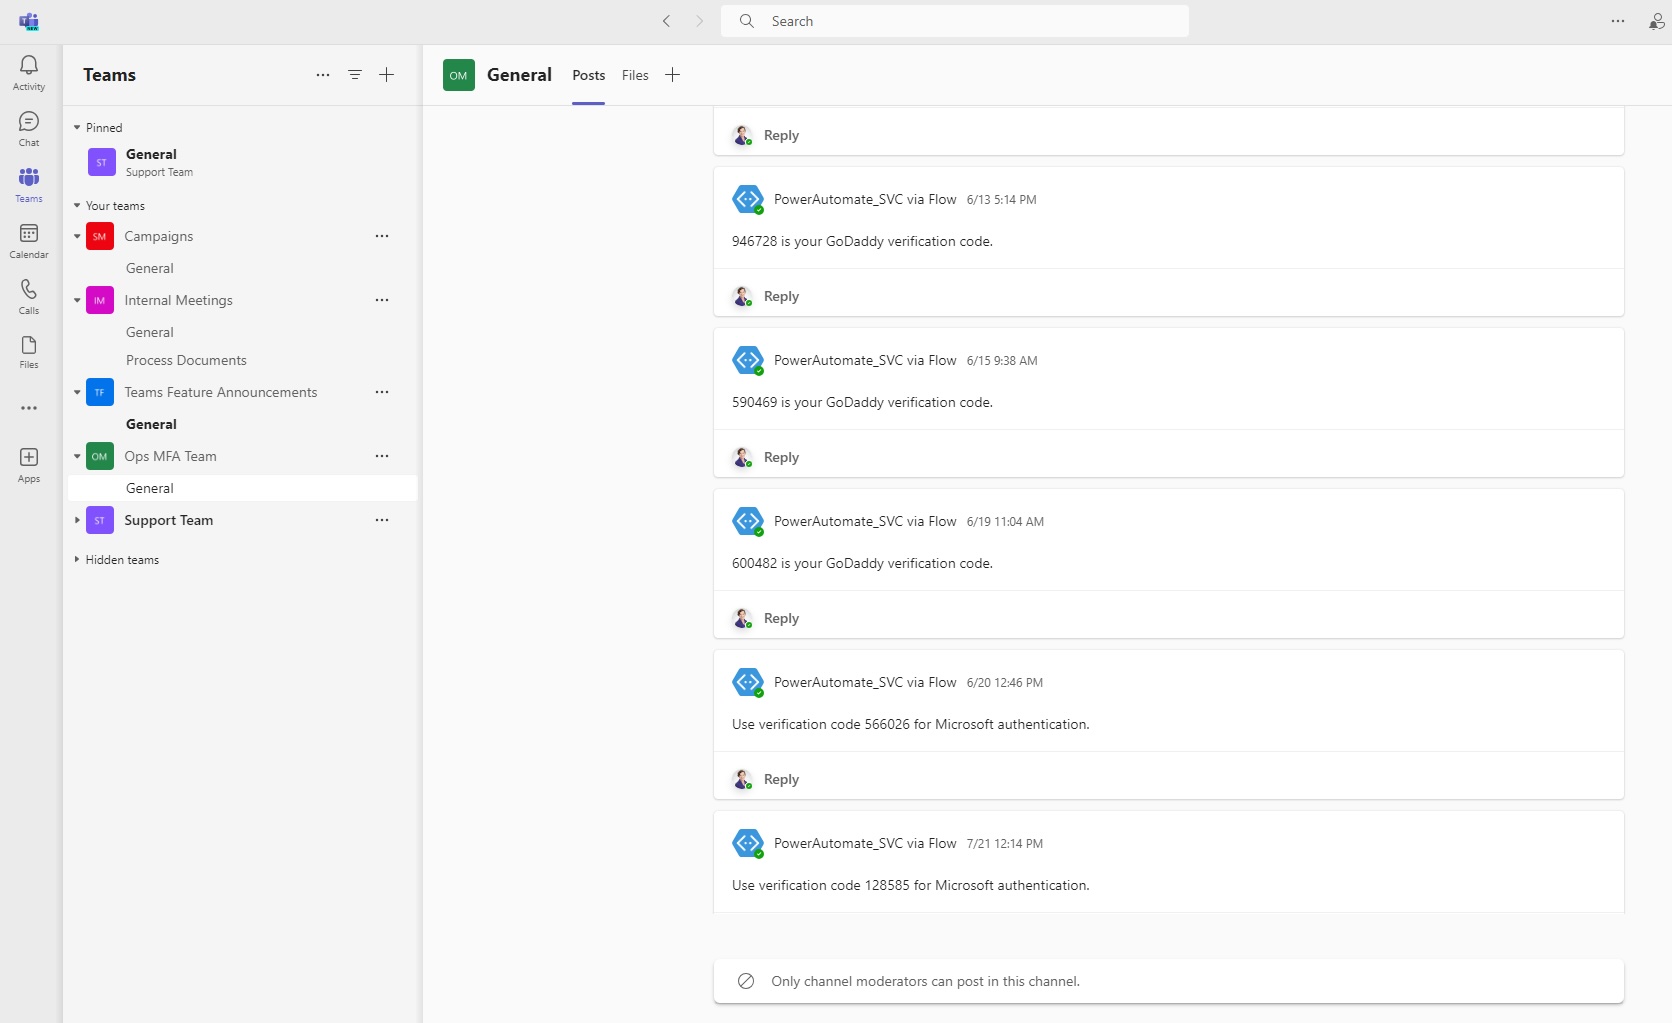Open the Calendar view

29,240
